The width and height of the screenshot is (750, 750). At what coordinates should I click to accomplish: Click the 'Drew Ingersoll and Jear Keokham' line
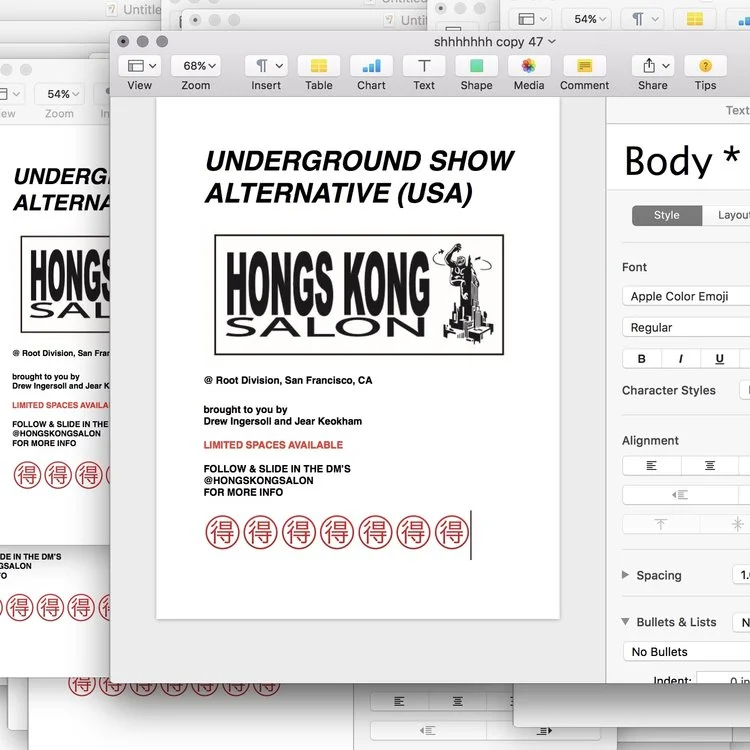283,421
